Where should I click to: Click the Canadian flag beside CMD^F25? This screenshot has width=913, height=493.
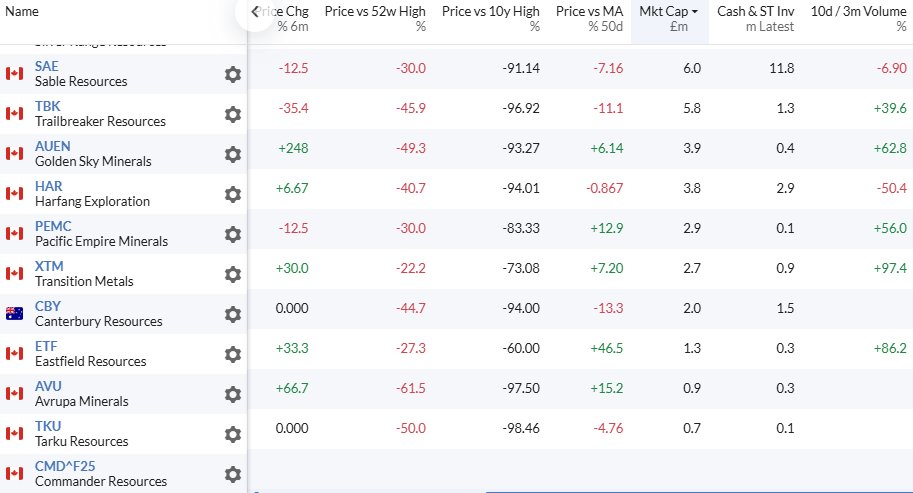15,474
